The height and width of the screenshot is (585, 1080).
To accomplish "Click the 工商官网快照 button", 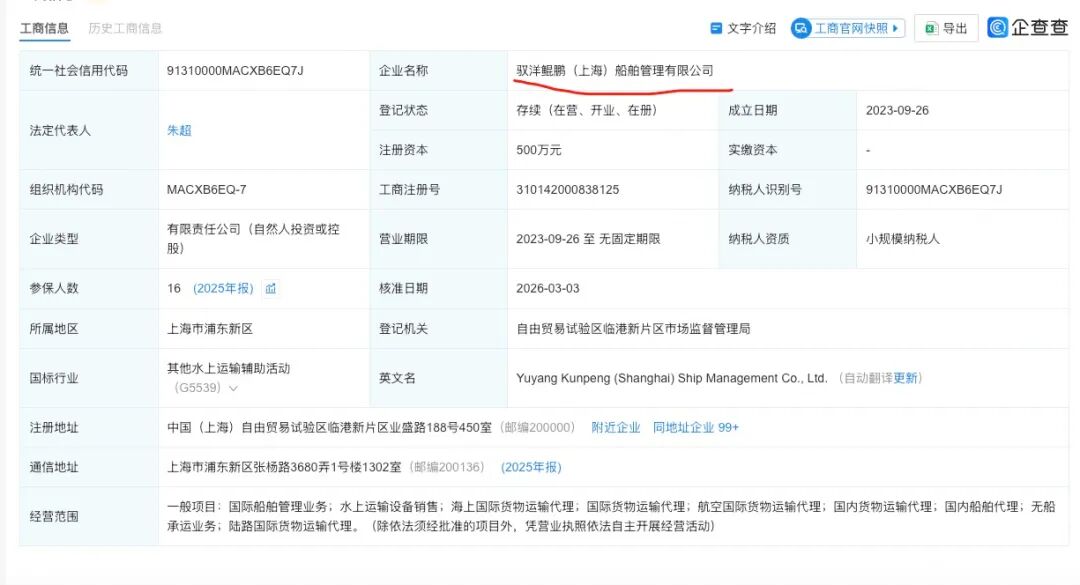I will pos(848,28).
